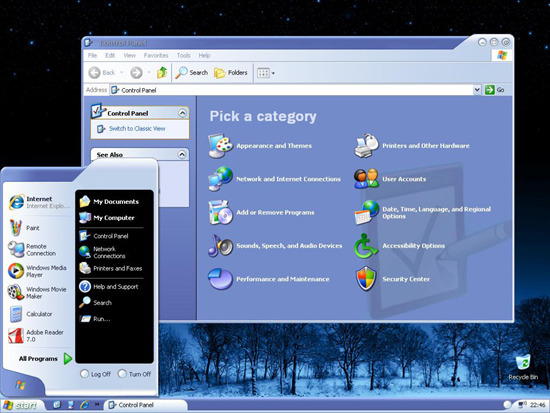Open Help and Support in Start menu

pos(109,287)
